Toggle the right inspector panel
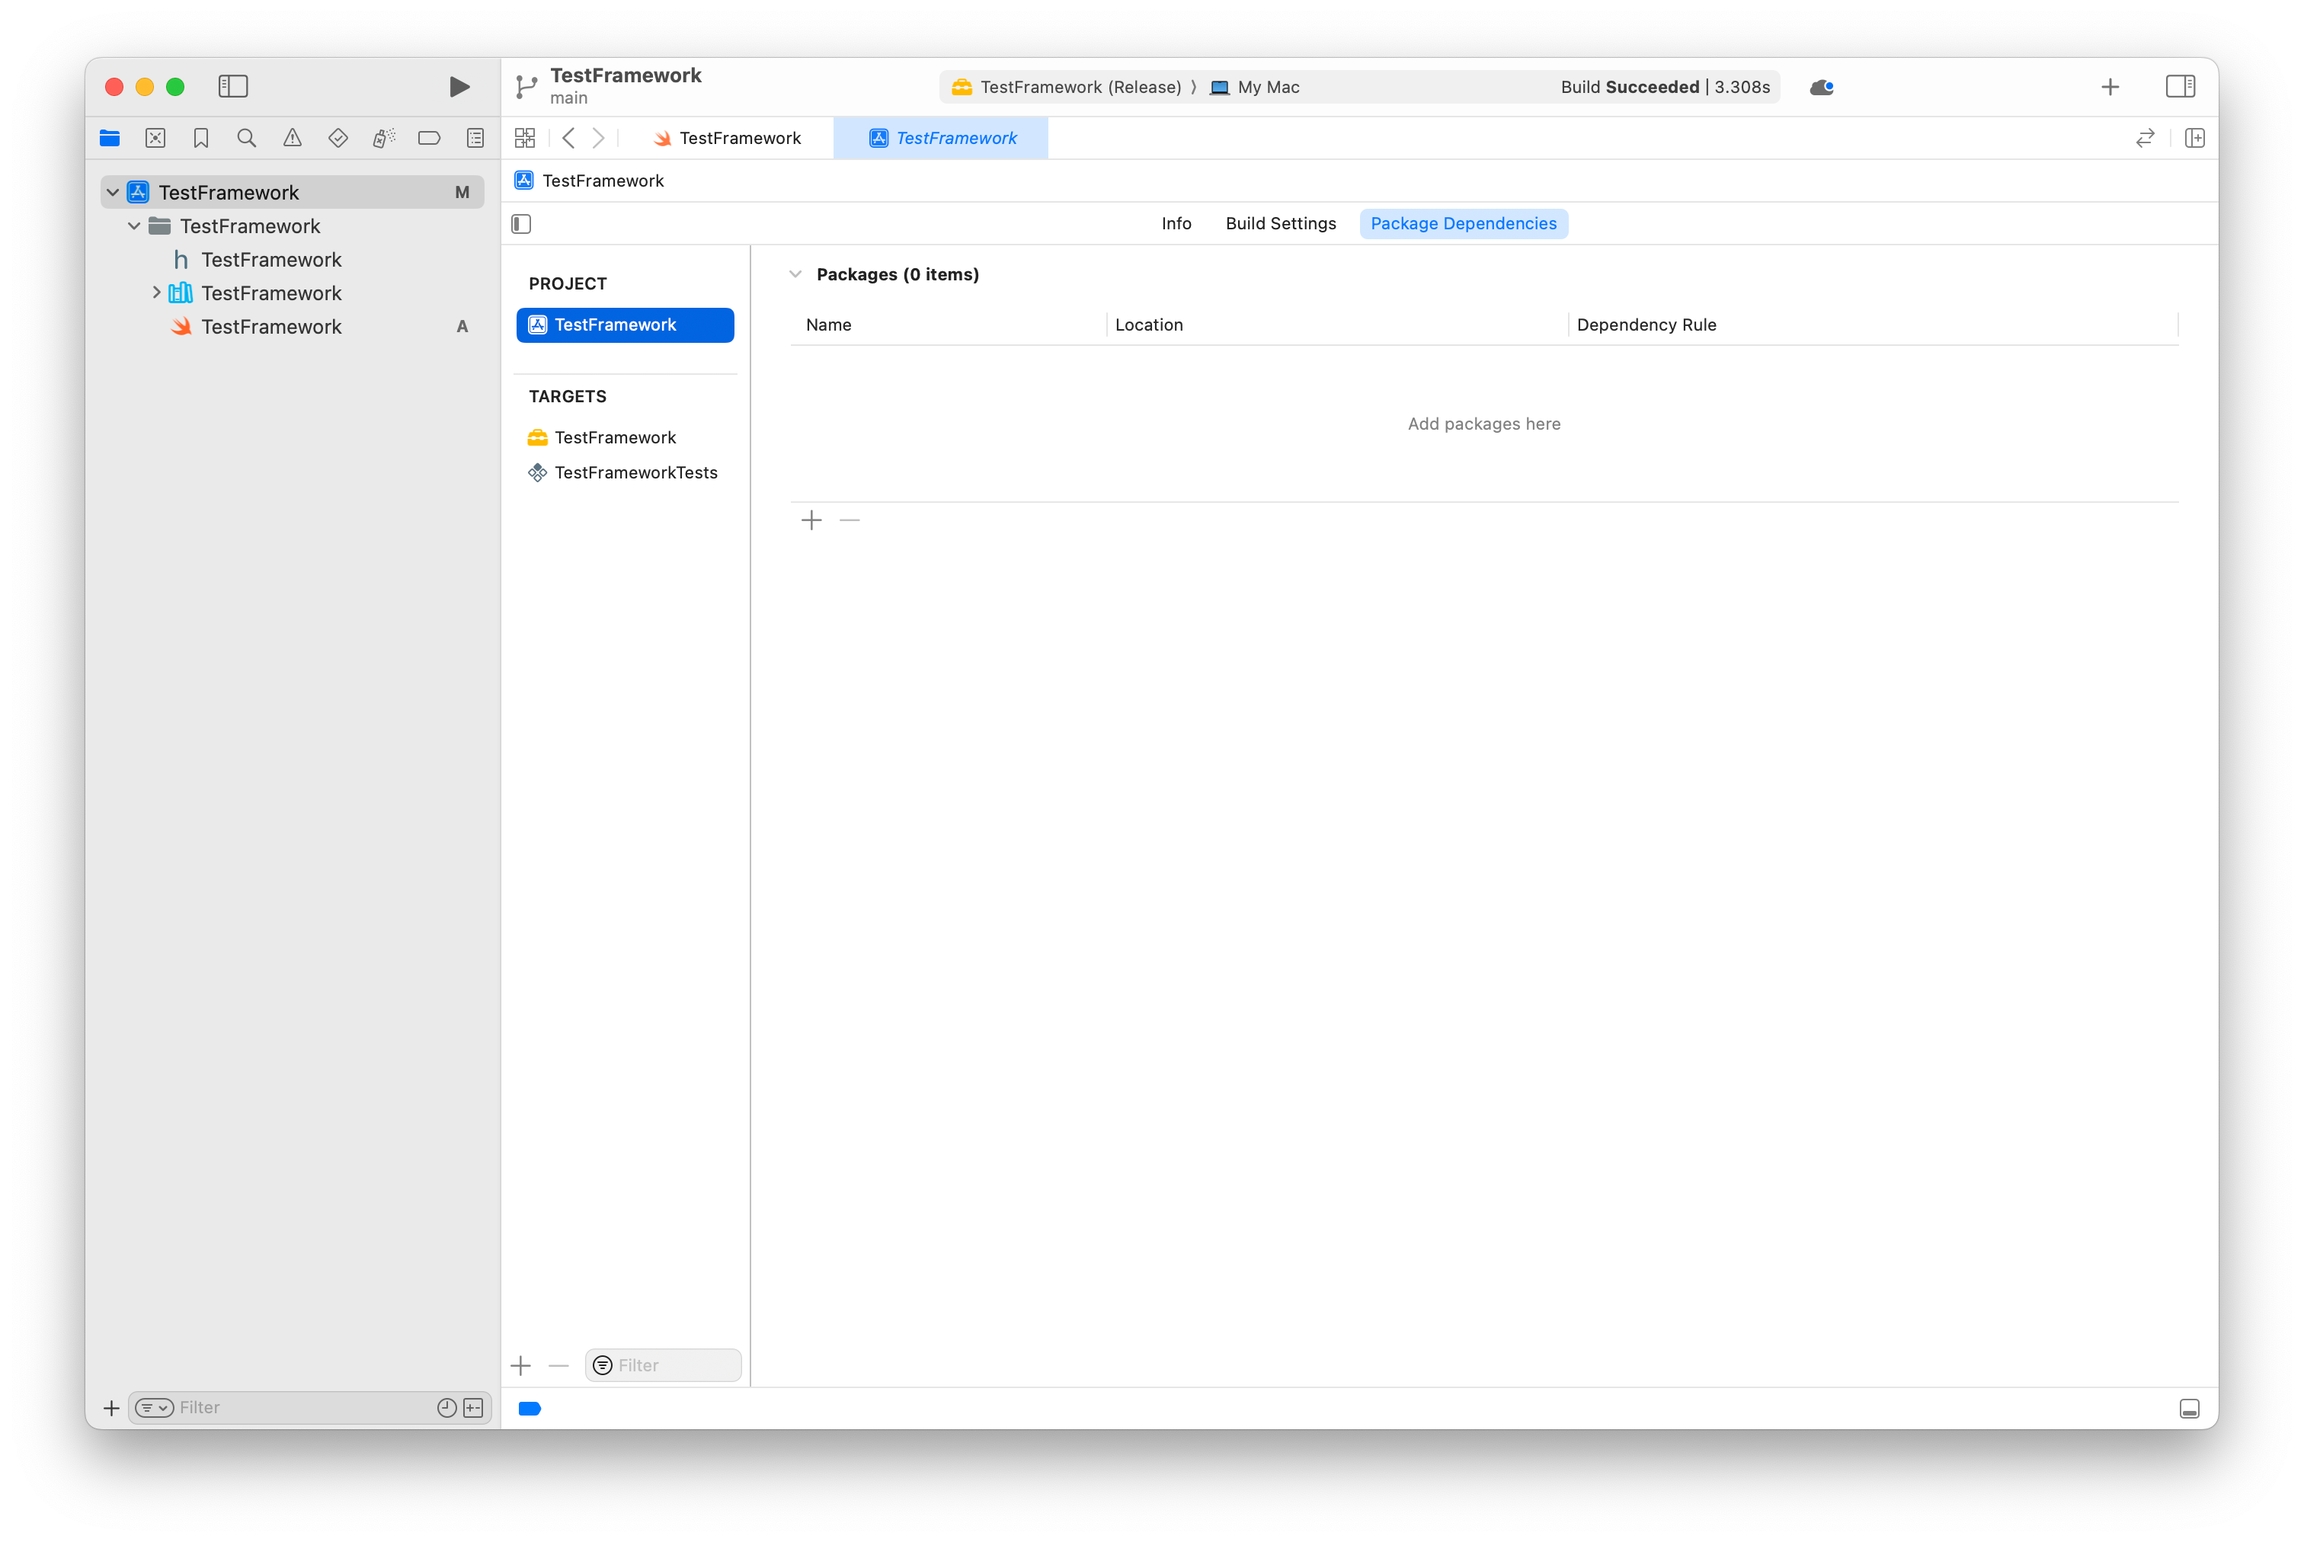2304x1542 pixels. coord(2180,87)
